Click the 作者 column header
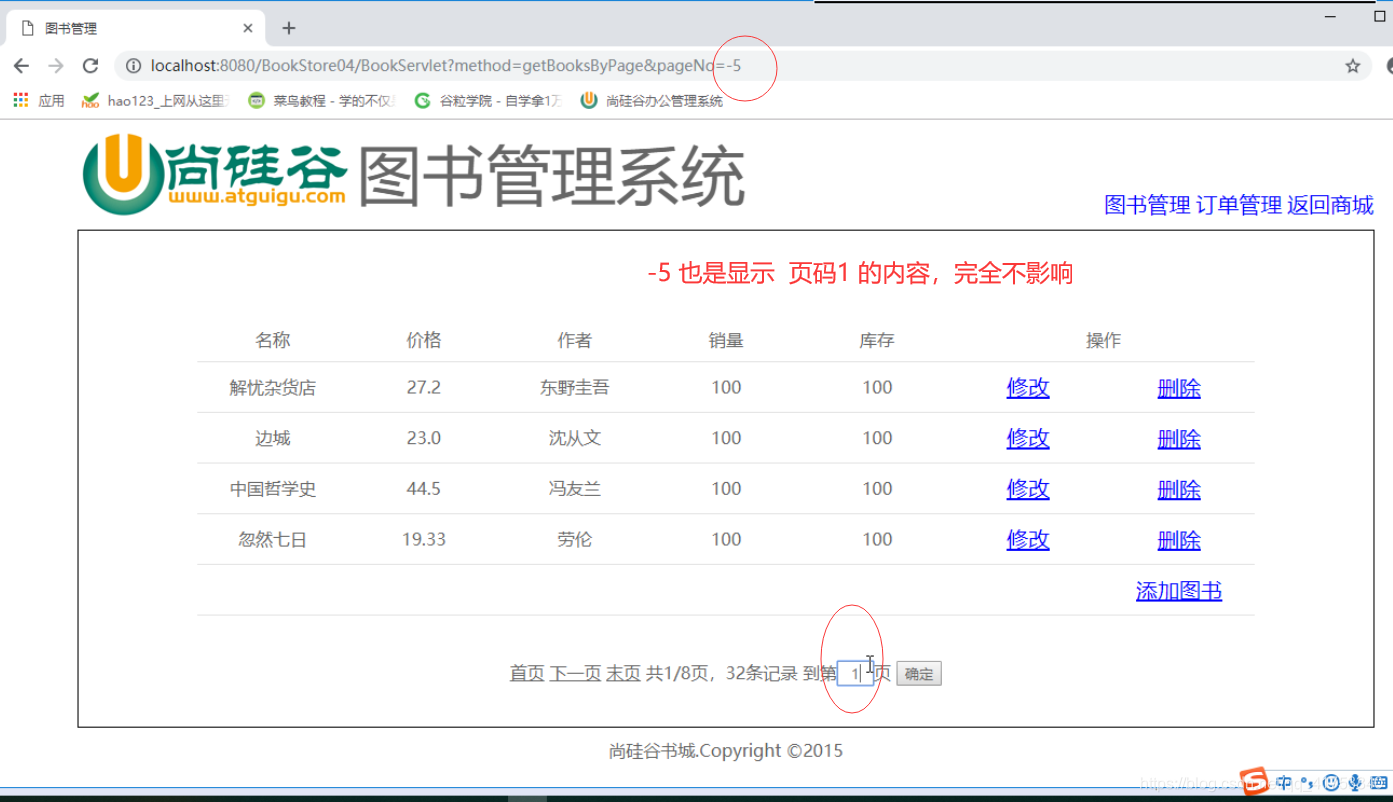The image size is (1393, 802). pyautogui.click(x=575, y=340)
